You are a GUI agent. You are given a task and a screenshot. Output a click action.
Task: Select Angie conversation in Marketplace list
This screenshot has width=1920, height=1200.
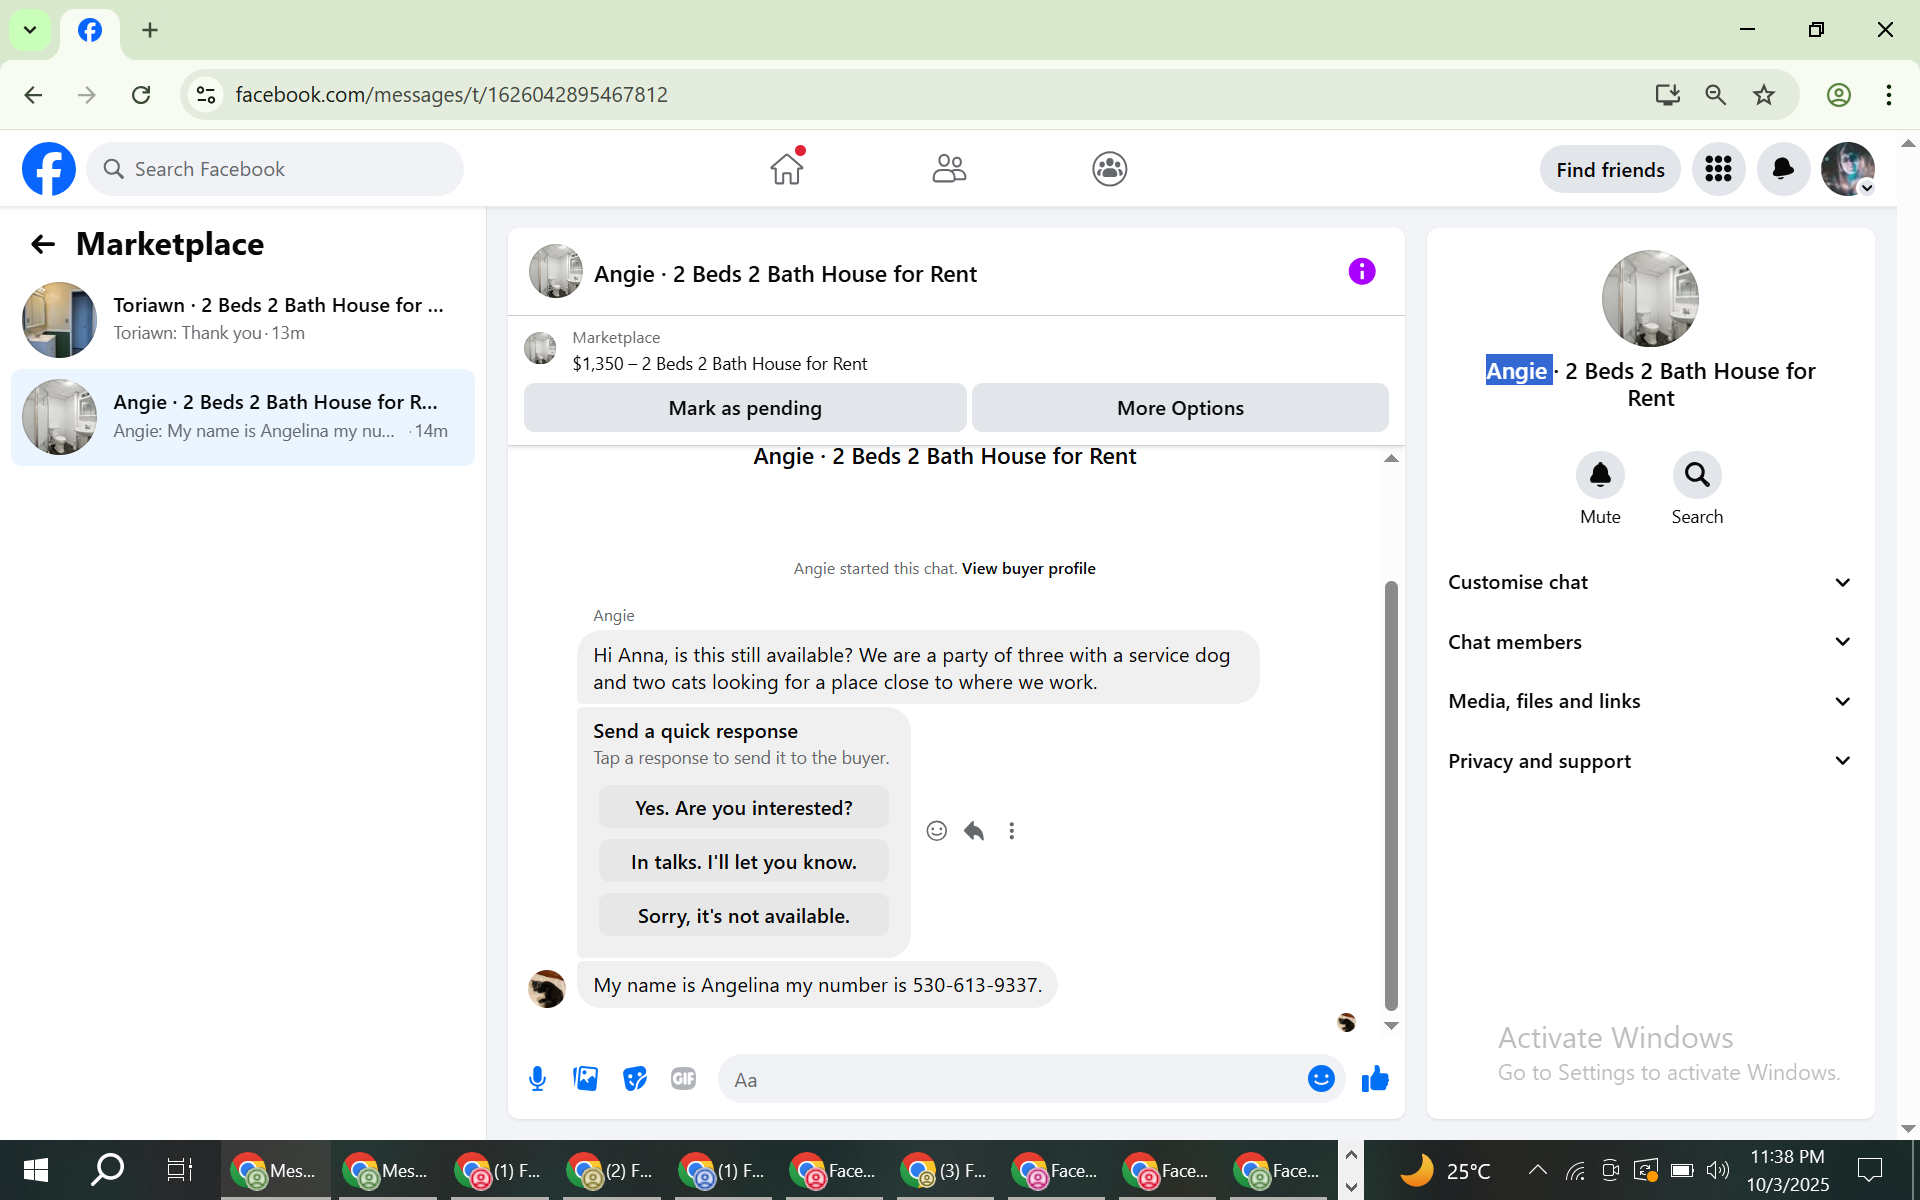243,417
